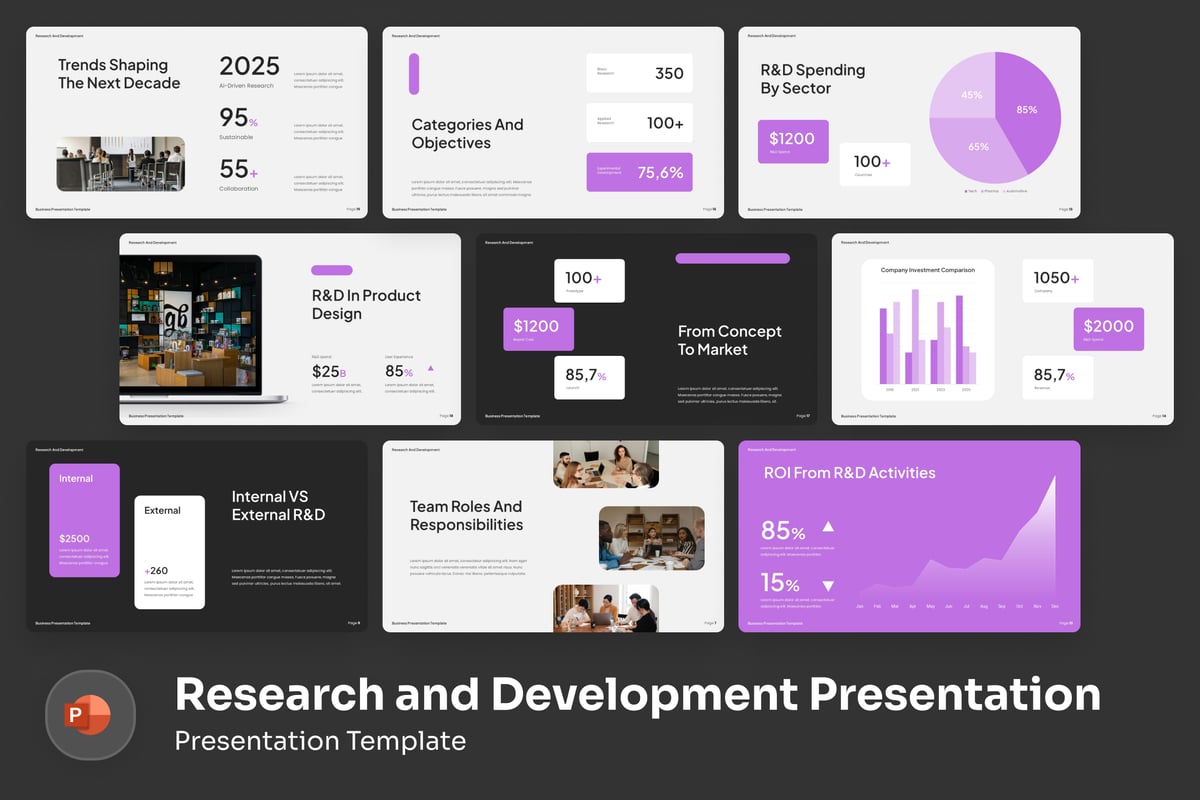
Task: Select the purple pill above R&D In Product Design
Action: point(332,270)
